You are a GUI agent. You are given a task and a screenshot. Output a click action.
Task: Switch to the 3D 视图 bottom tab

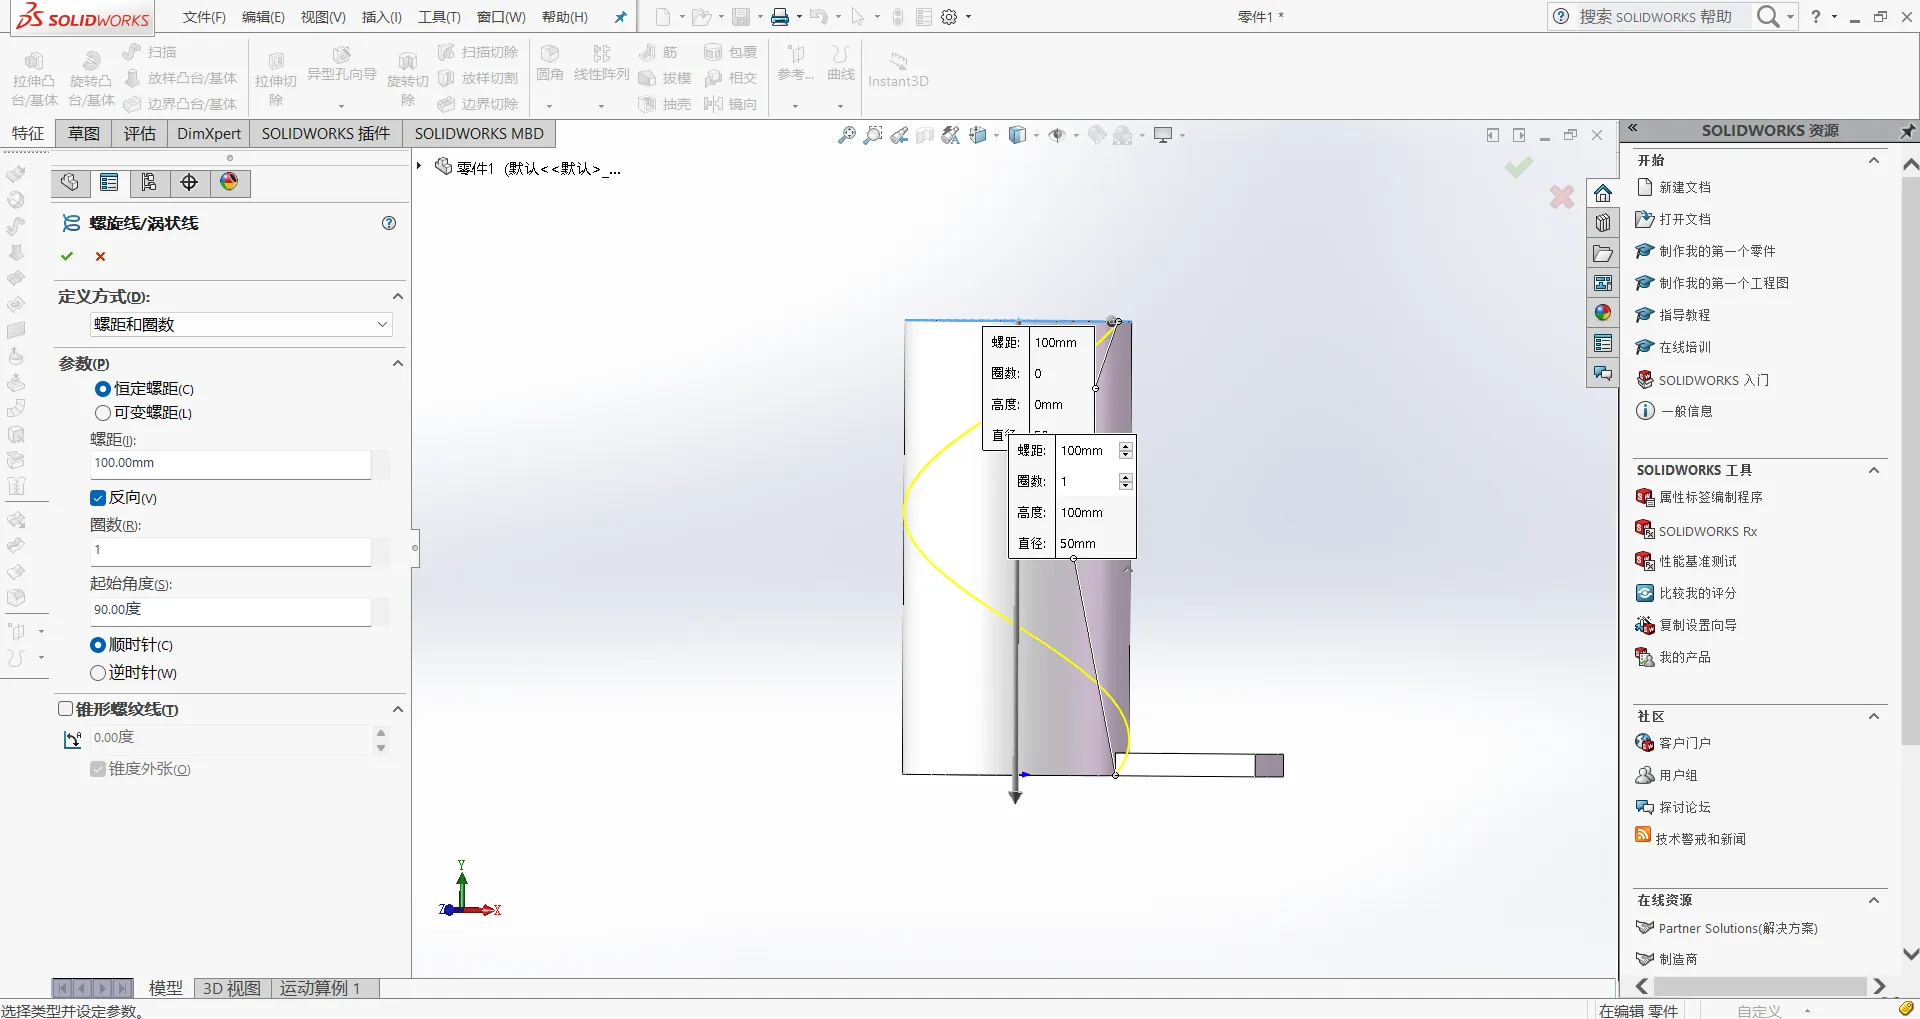[232, 988]
